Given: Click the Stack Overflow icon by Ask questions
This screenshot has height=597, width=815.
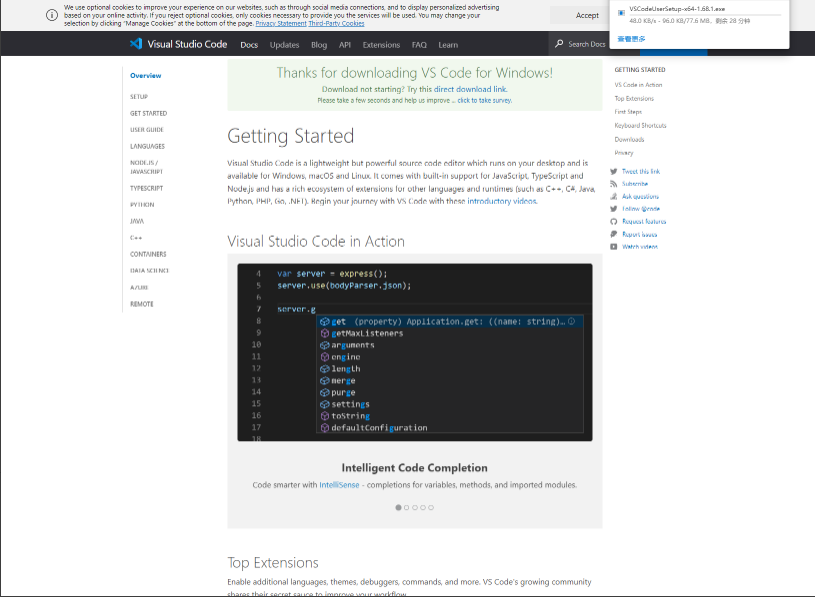Looking at the screenshot, I should (x=615, y=196).
